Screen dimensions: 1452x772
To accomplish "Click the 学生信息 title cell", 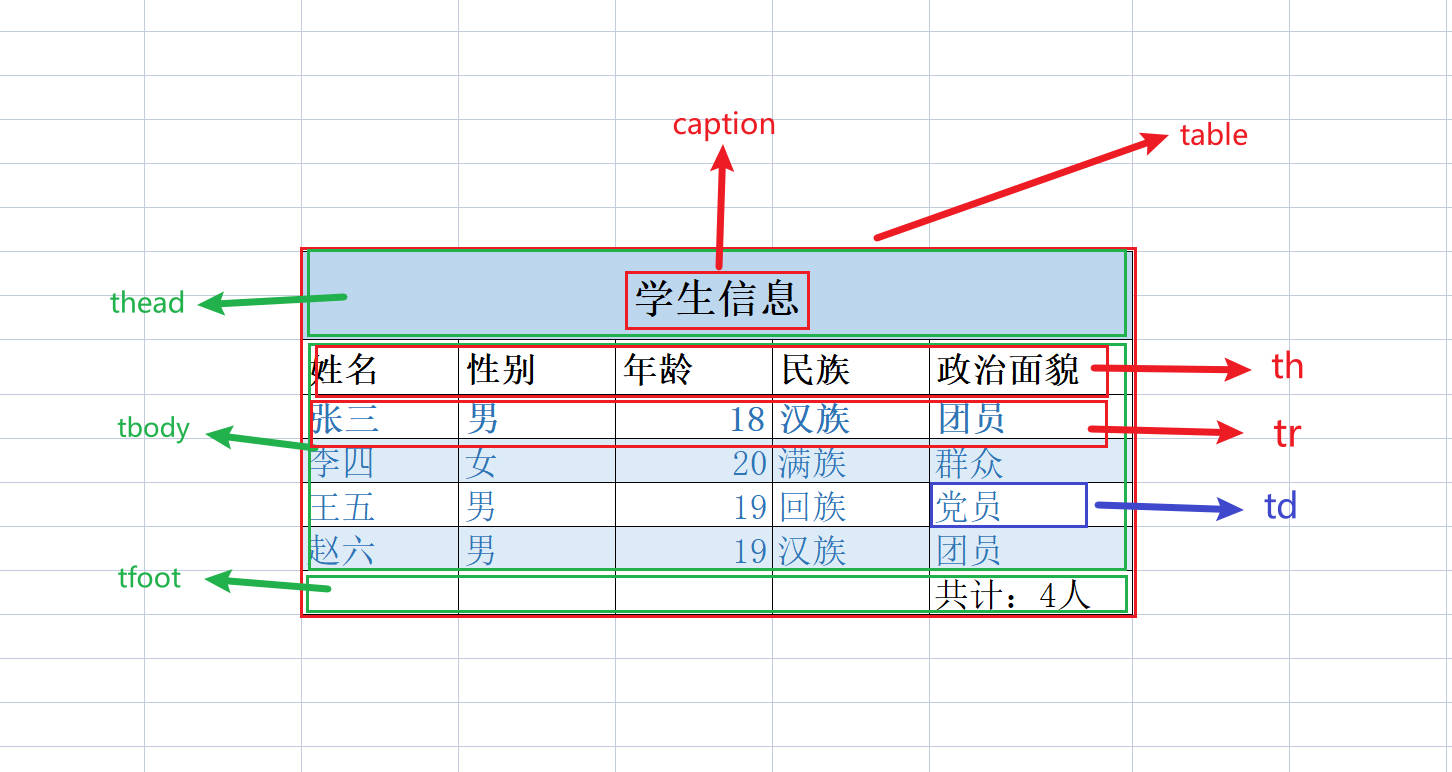I will [x=716, y=294].
